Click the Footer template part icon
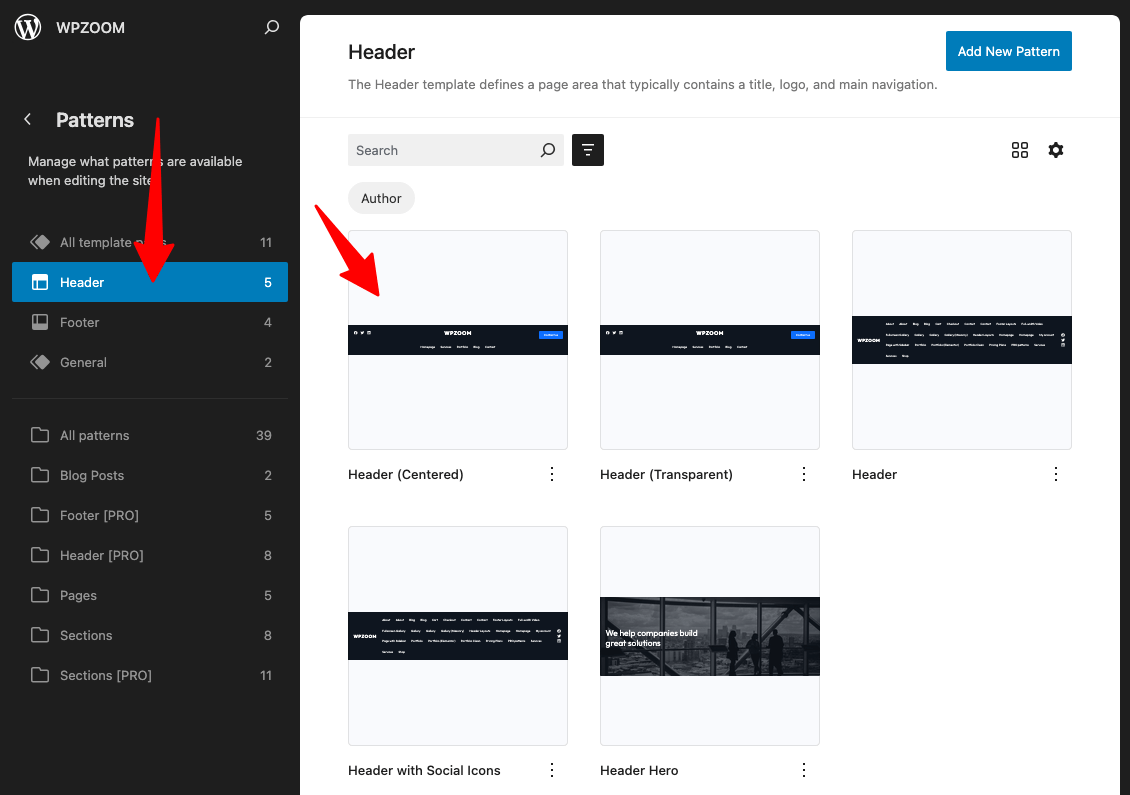This screenshot has height=795, width=1130. pos(40,322)
